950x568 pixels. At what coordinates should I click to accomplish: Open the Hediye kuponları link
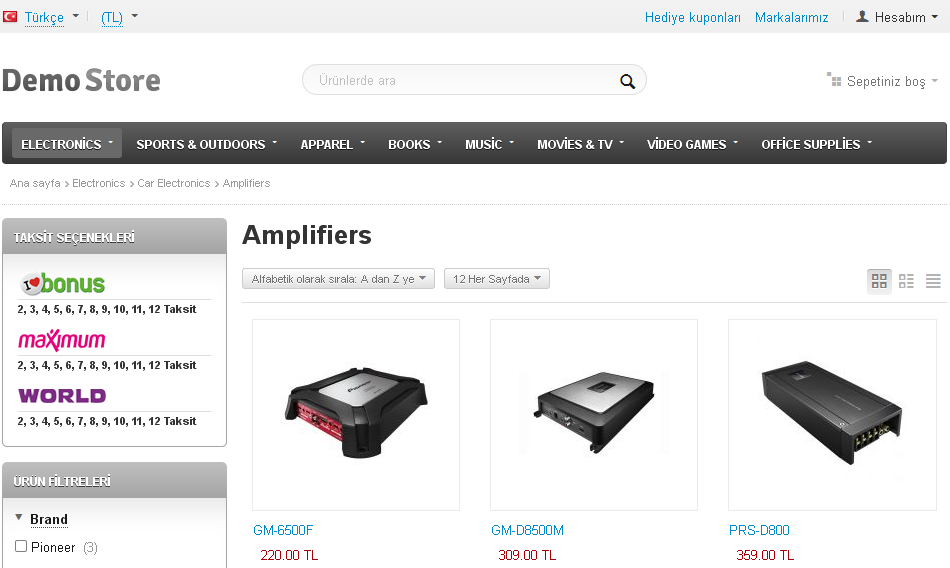point(693,18)
